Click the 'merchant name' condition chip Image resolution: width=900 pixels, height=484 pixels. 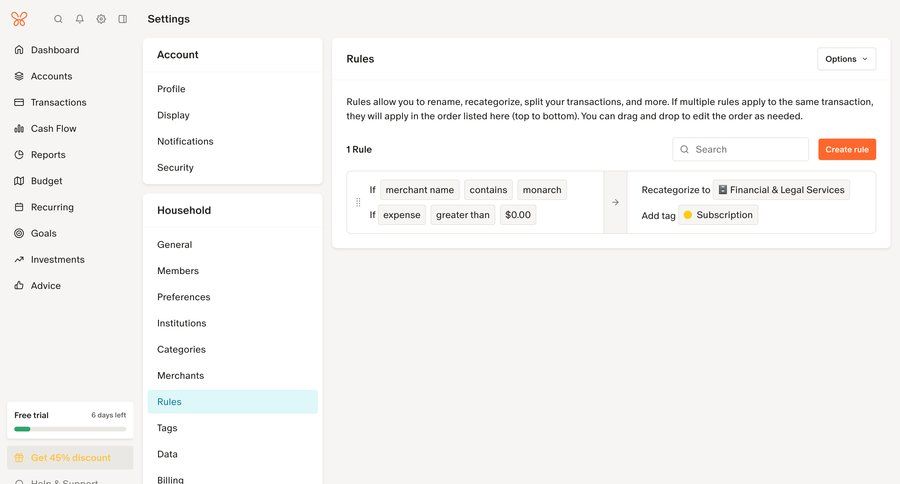point(420,189)
